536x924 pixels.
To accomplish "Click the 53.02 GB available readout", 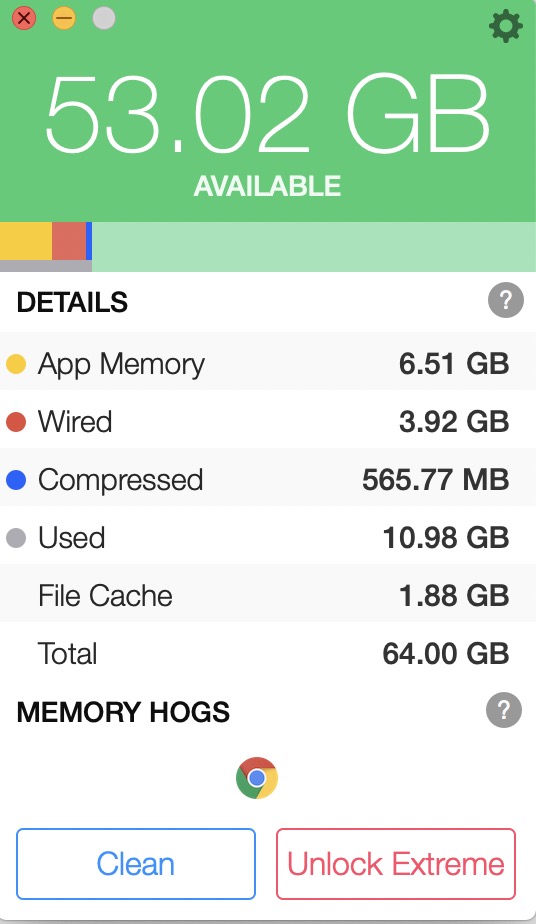I will (267, 114).
